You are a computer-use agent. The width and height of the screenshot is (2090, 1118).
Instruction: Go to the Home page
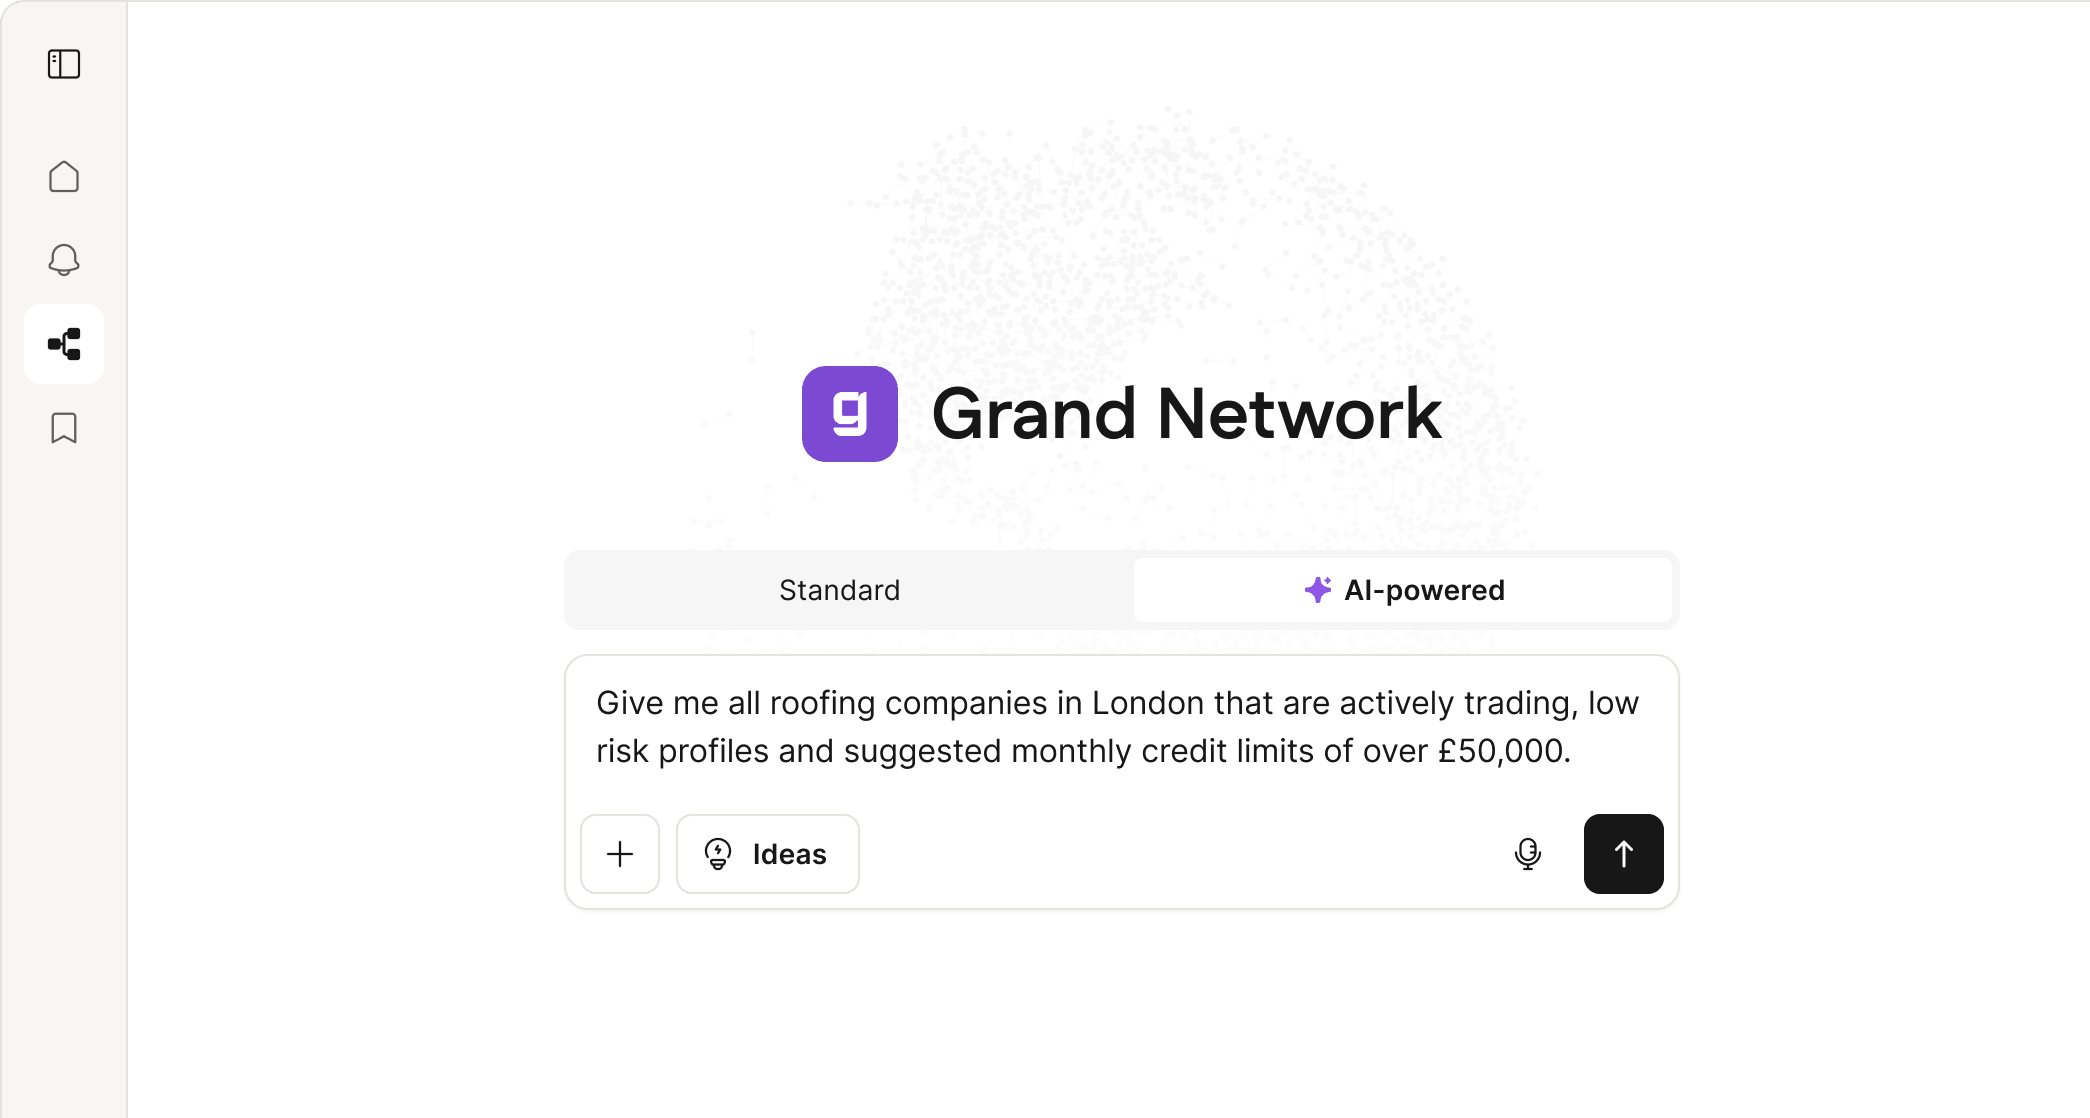click(x=64, y=177)
